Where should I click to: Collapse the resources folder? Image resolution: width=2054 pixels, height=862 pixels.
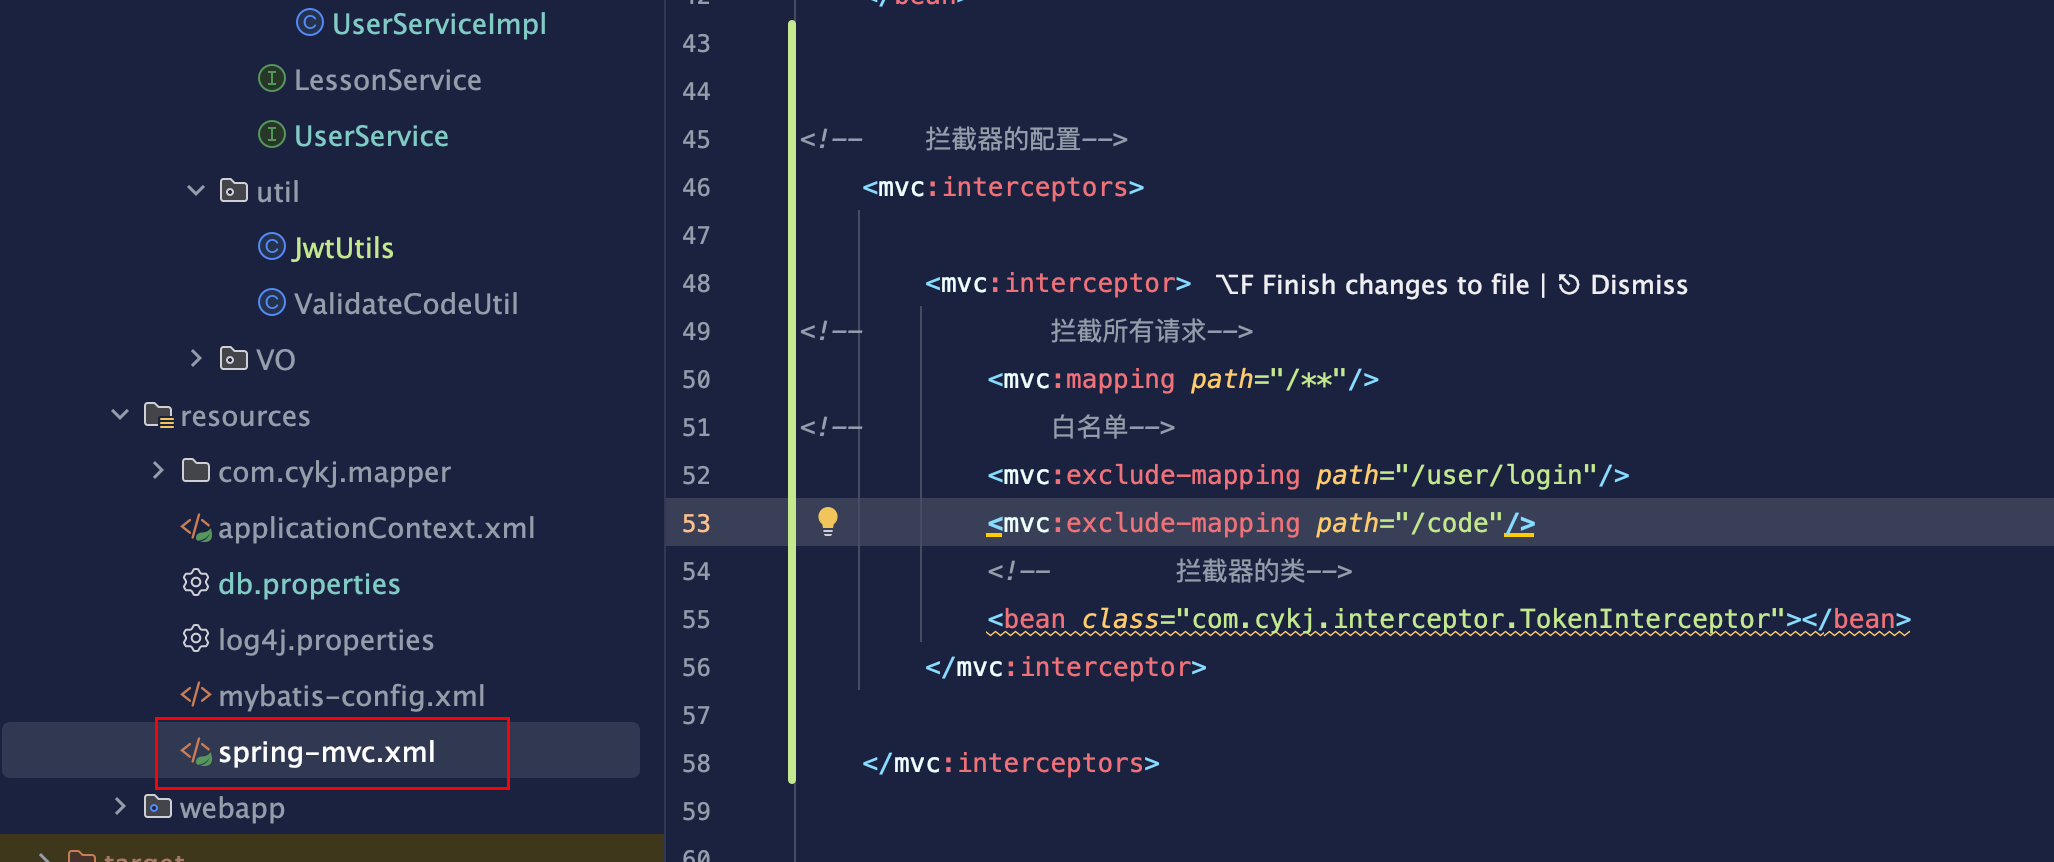click(120, 414)
